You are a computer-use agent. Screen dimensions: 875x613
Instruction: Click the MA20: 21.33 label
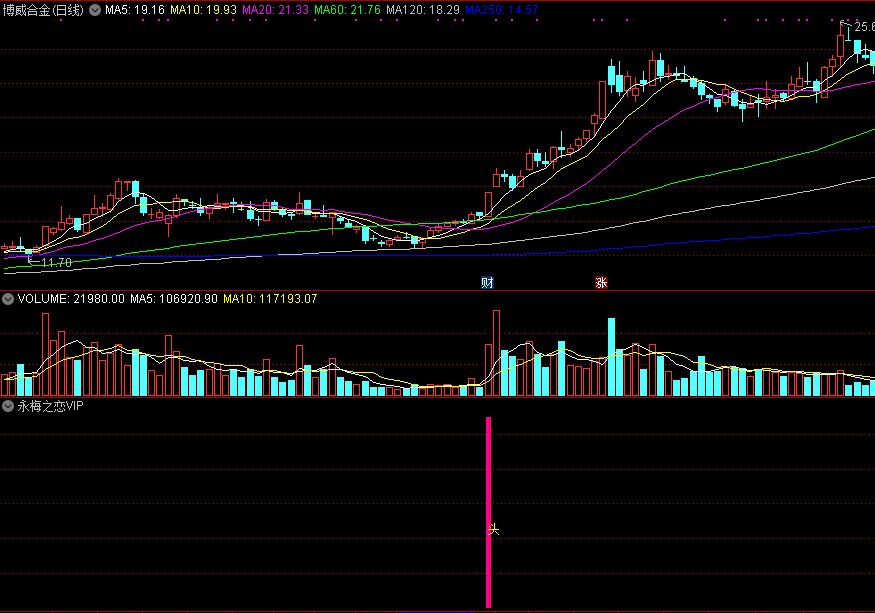pyautogui.click(x=275, y=10)
